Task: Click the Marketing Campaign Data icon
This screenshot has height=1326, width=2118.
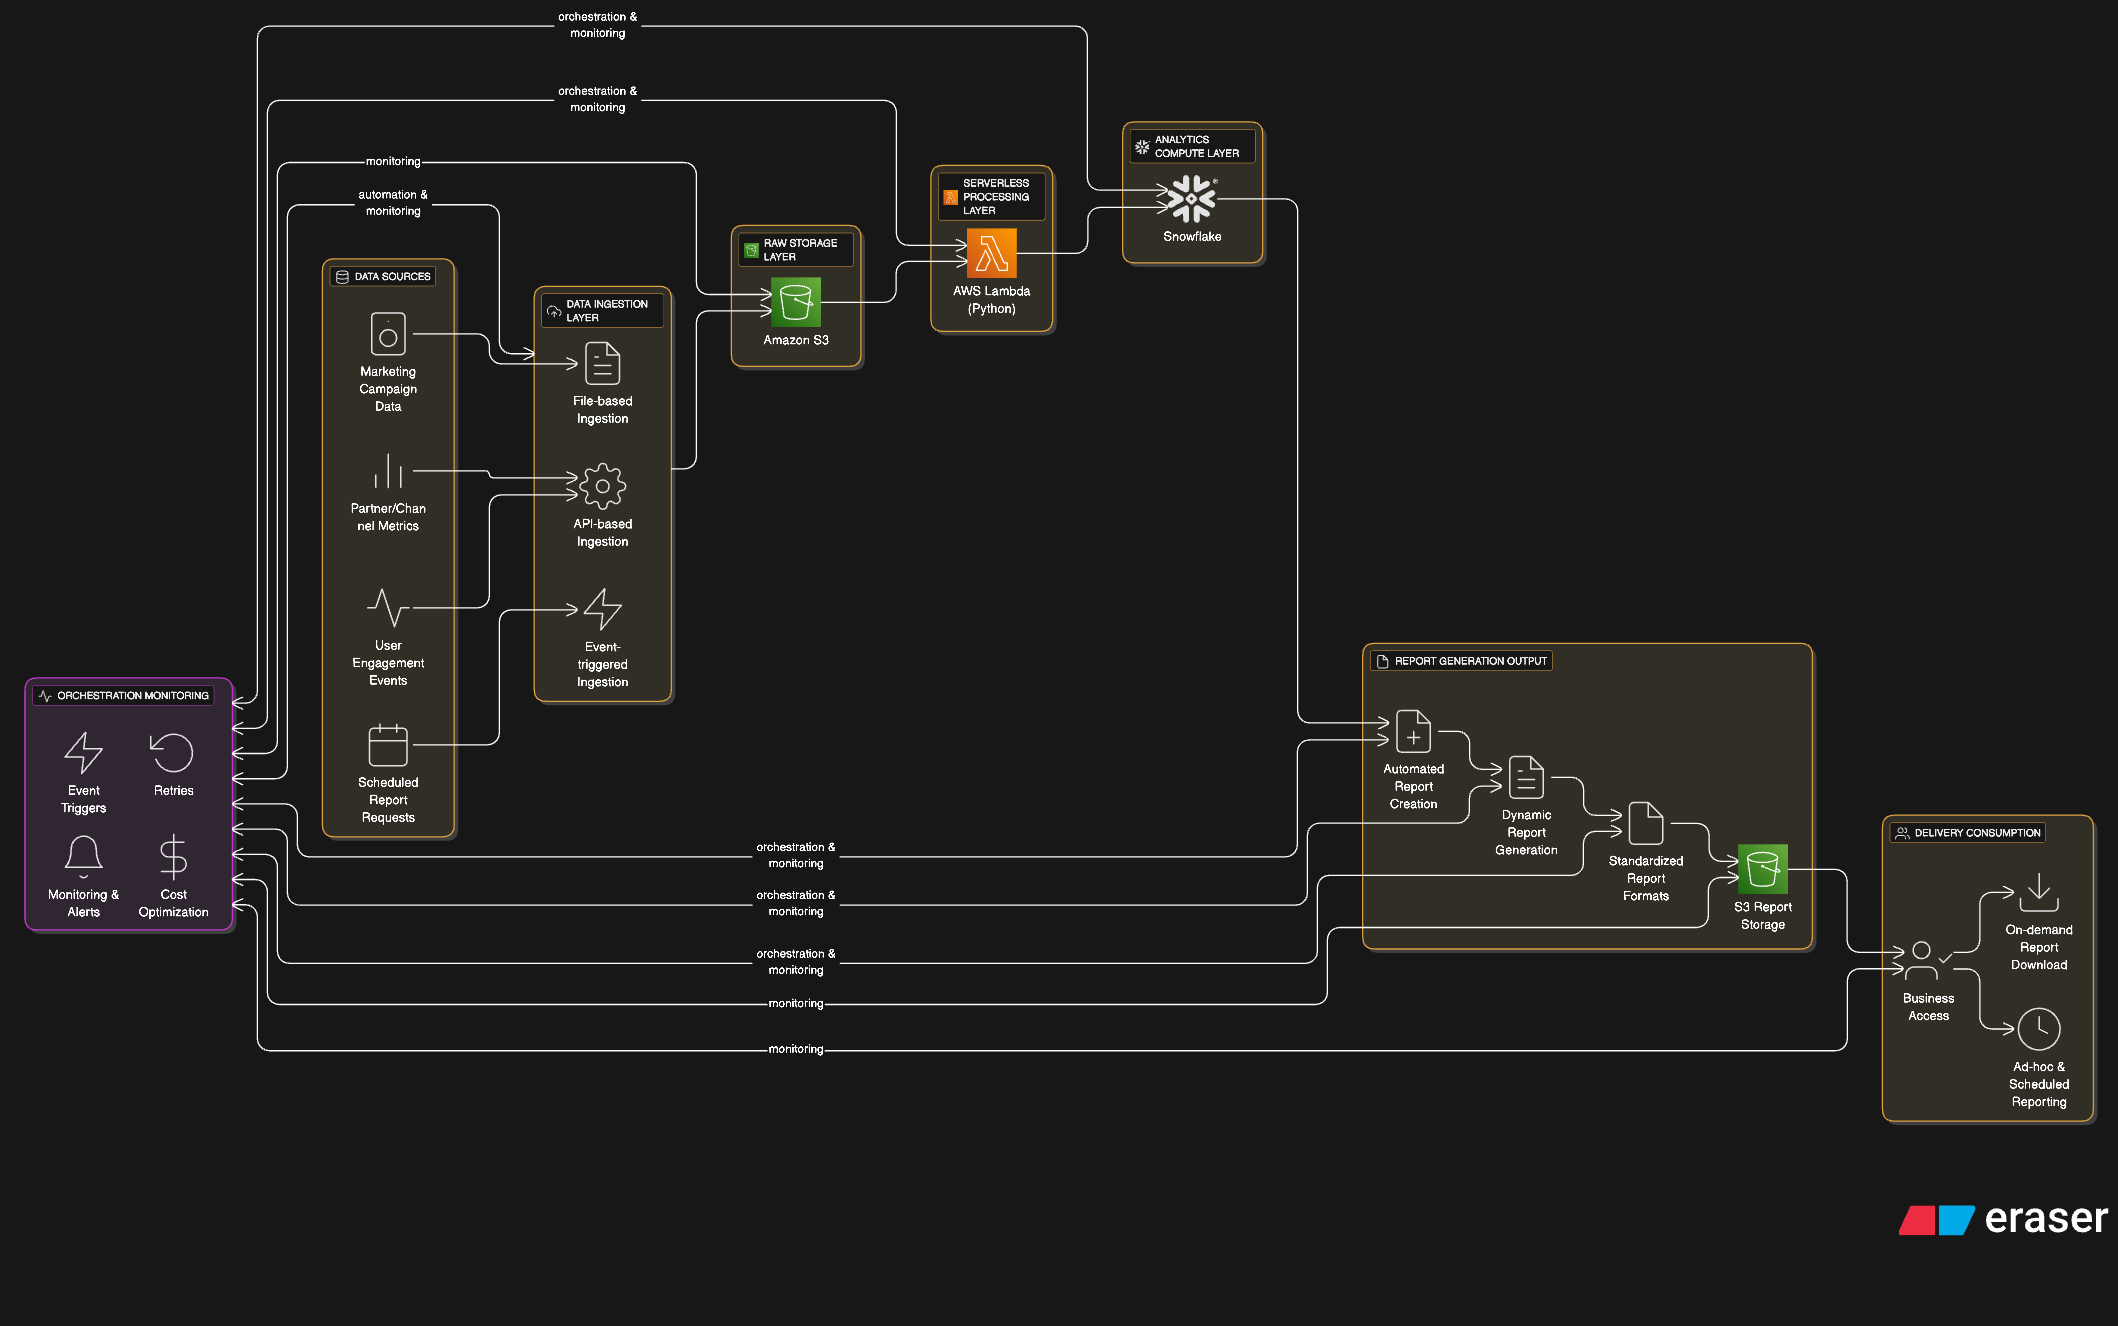Action: pos(388,334)
